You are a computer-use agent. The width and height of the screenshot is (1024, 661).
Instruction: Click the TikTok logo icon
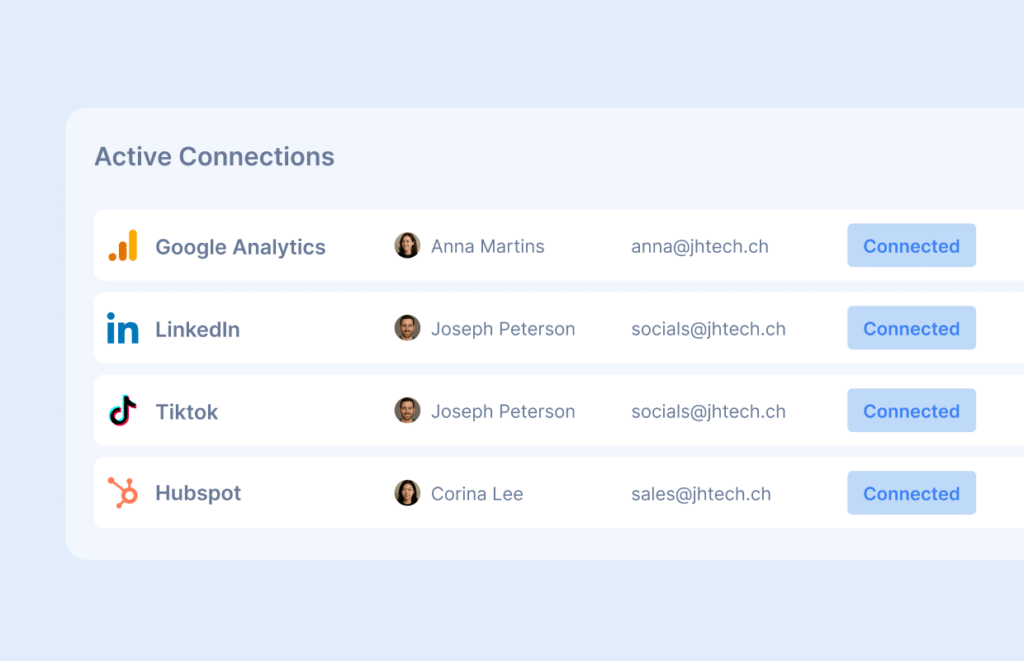point(122,410)
